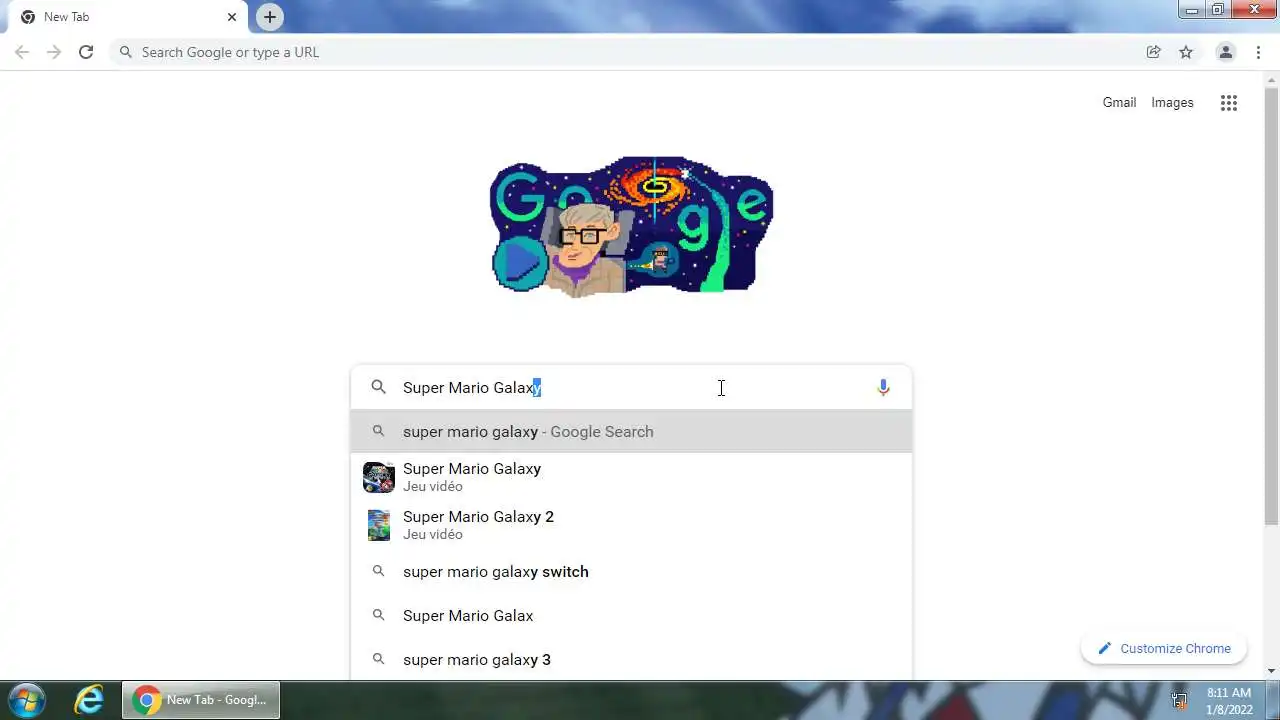Choose the Super Mario Galaxy Jeu vidéo suggestion

[631, 477]
